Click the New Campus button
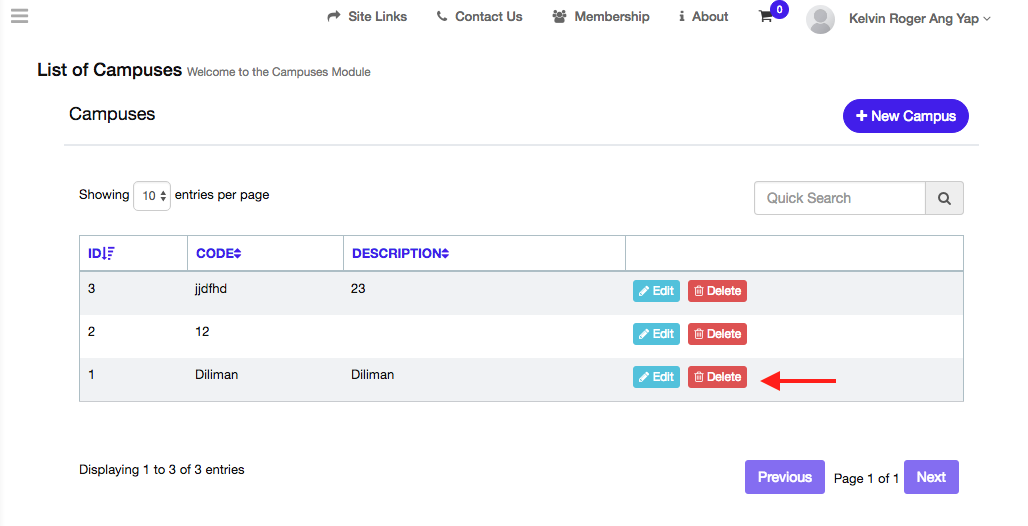The height and width of the screenshot is (526, 1028). 905,116
